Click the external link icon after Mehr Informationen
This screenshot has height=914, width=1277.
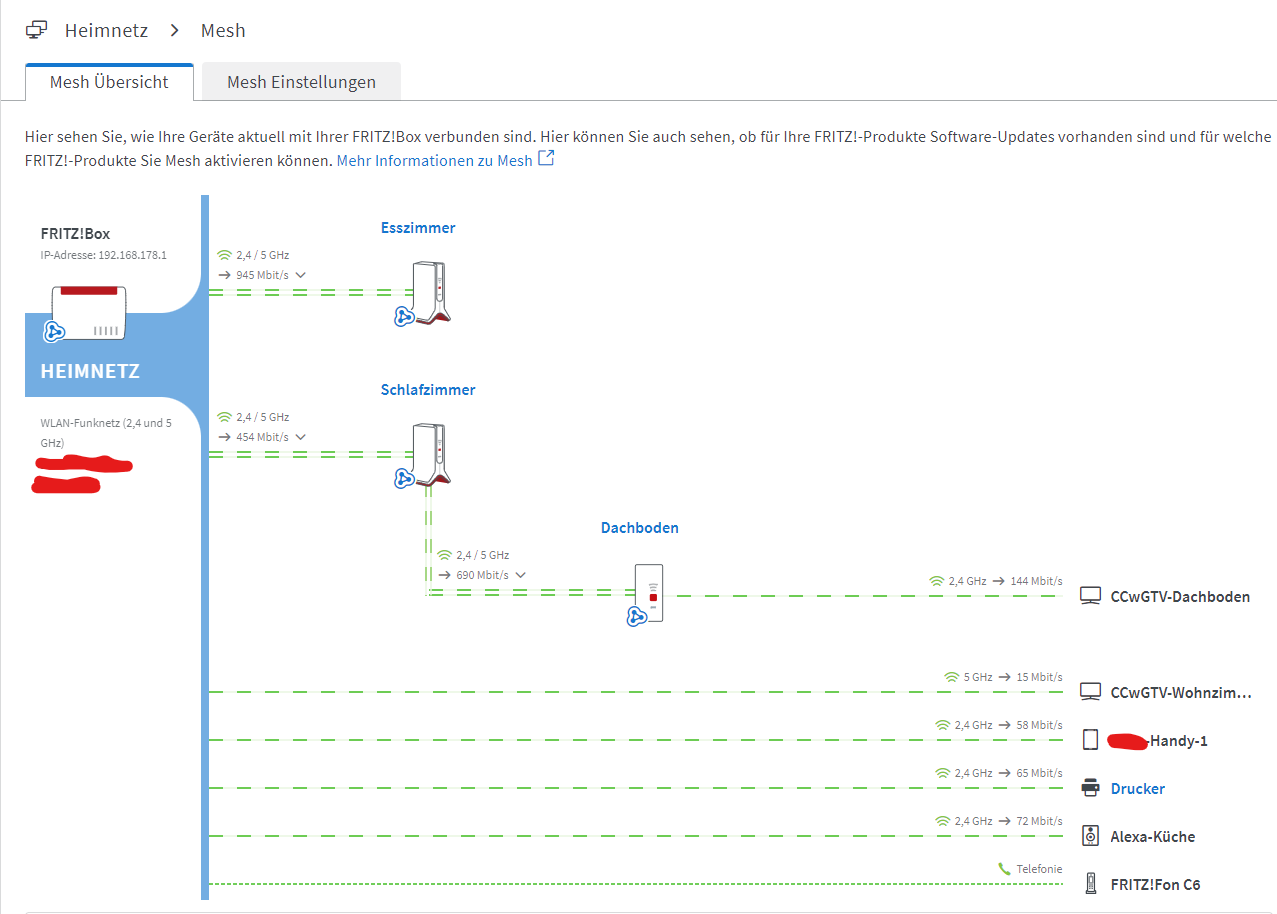546,159
